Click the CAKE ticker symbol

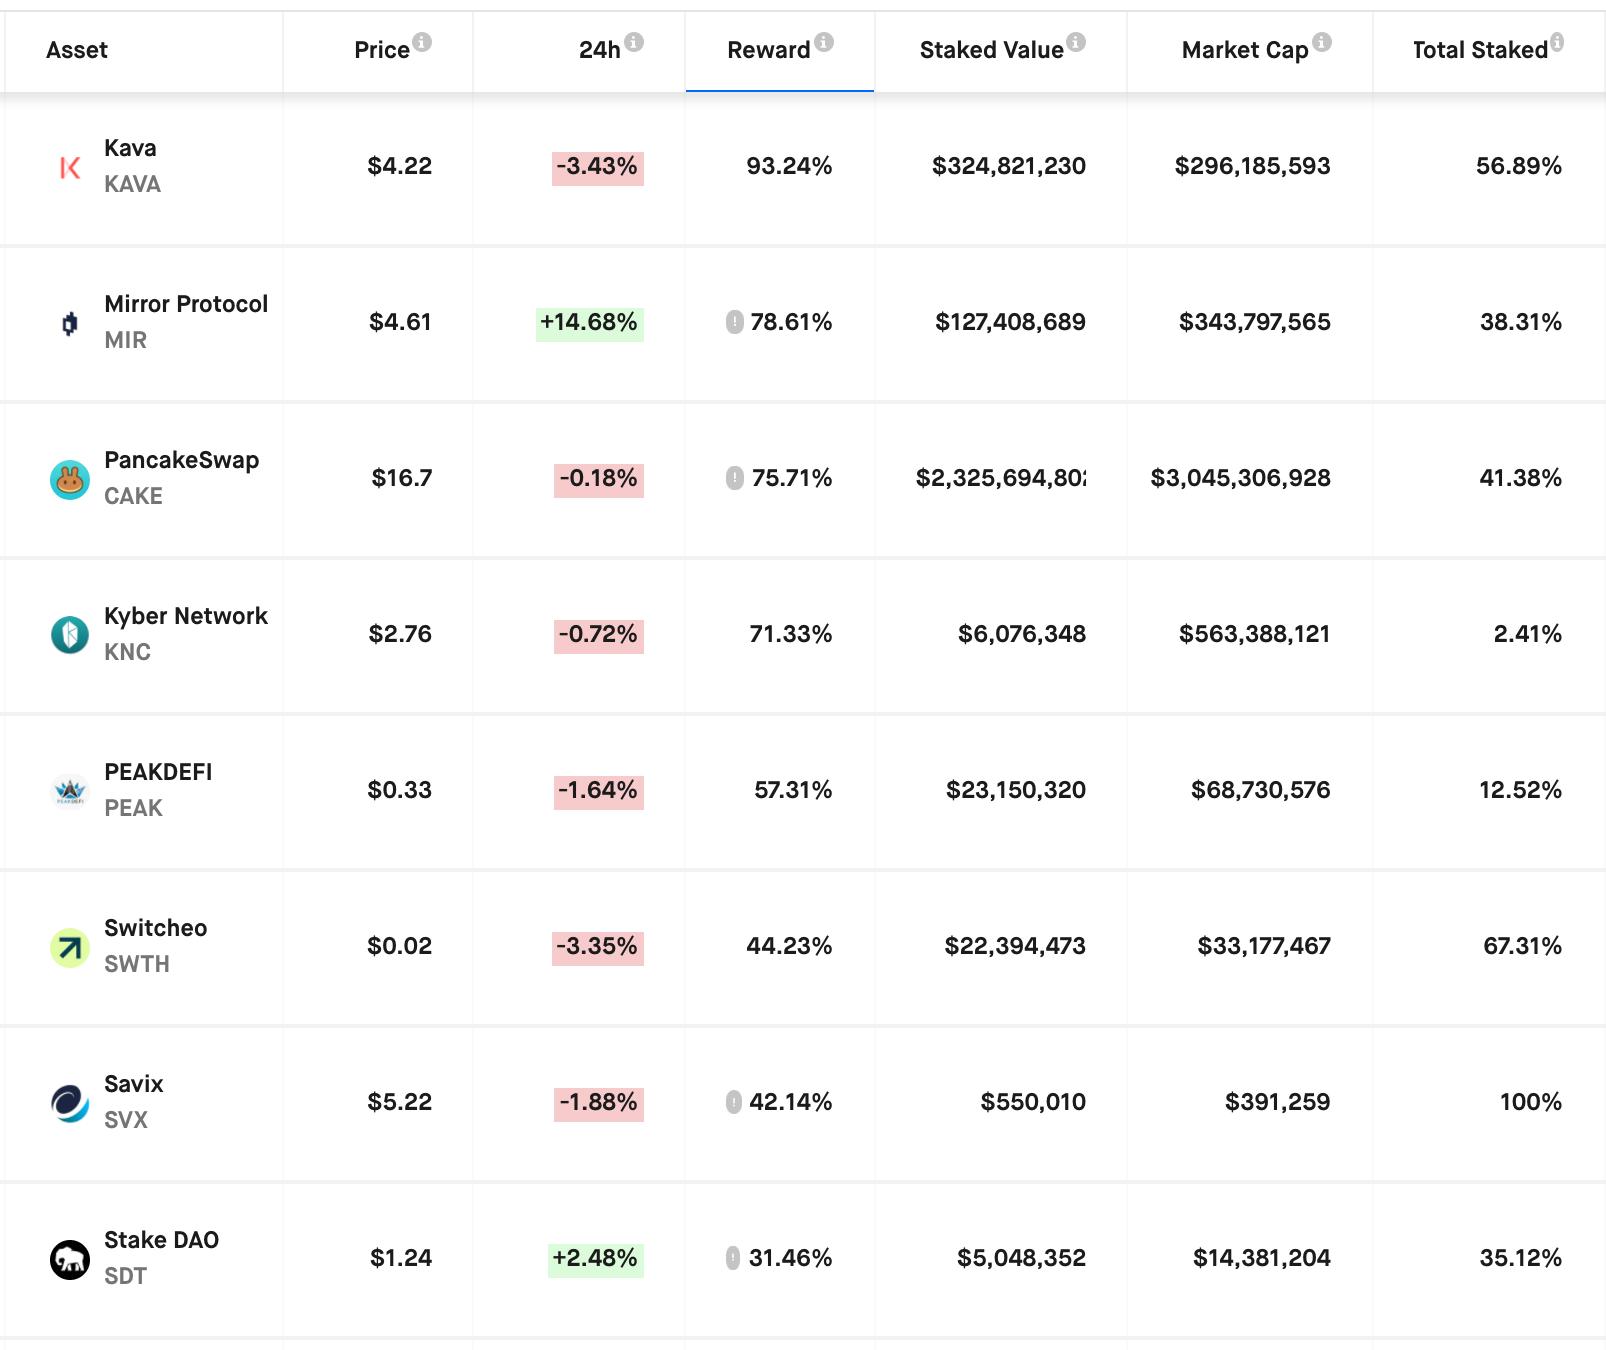pyautogui.click(x=134, y=496)
